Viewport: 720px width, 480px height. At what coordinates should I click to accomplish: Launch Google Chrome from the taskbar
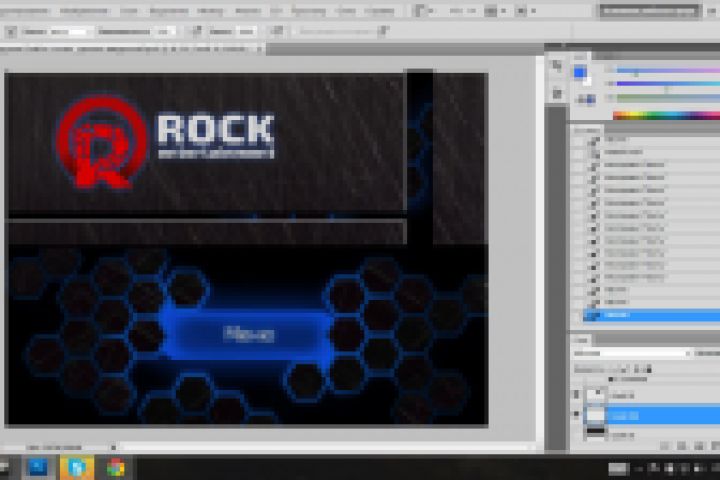coord(115,468)
